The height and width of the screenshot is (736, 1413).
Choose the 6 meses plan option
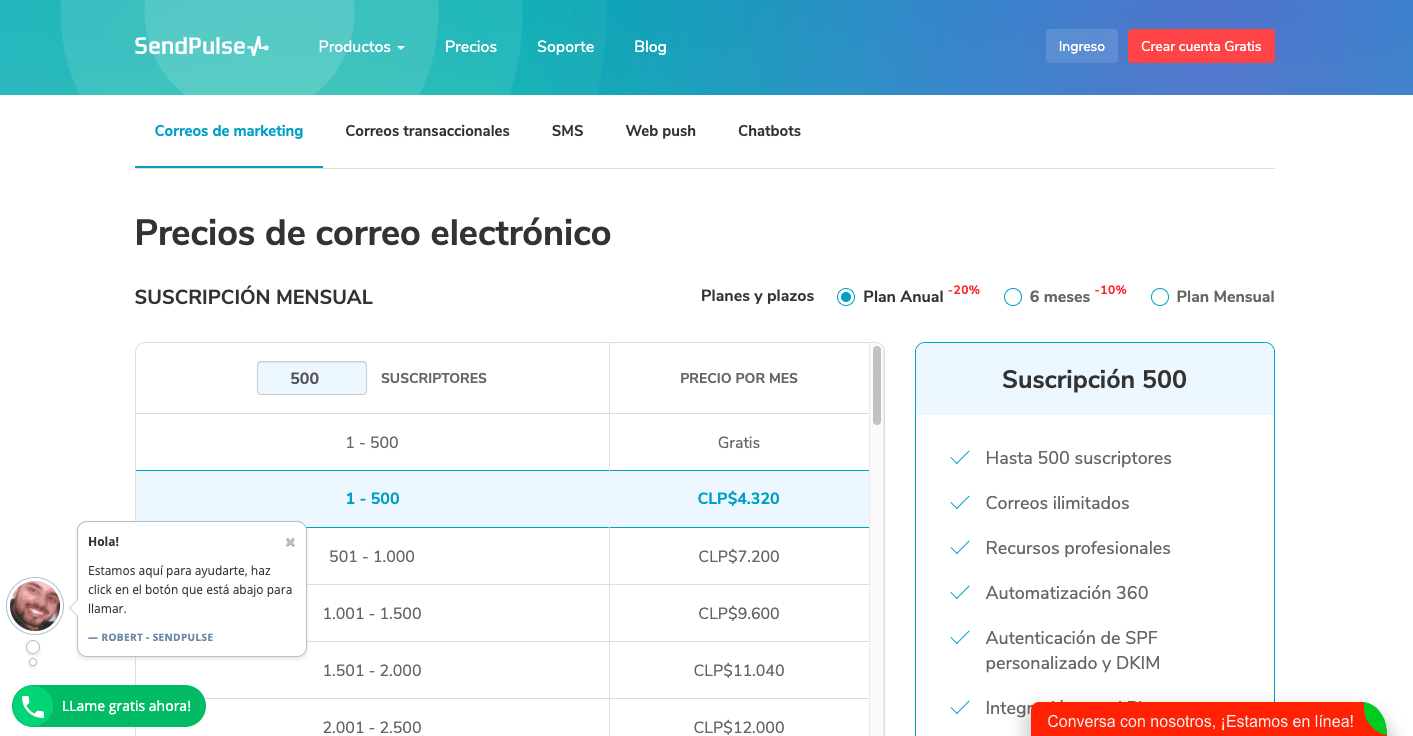1013,297
